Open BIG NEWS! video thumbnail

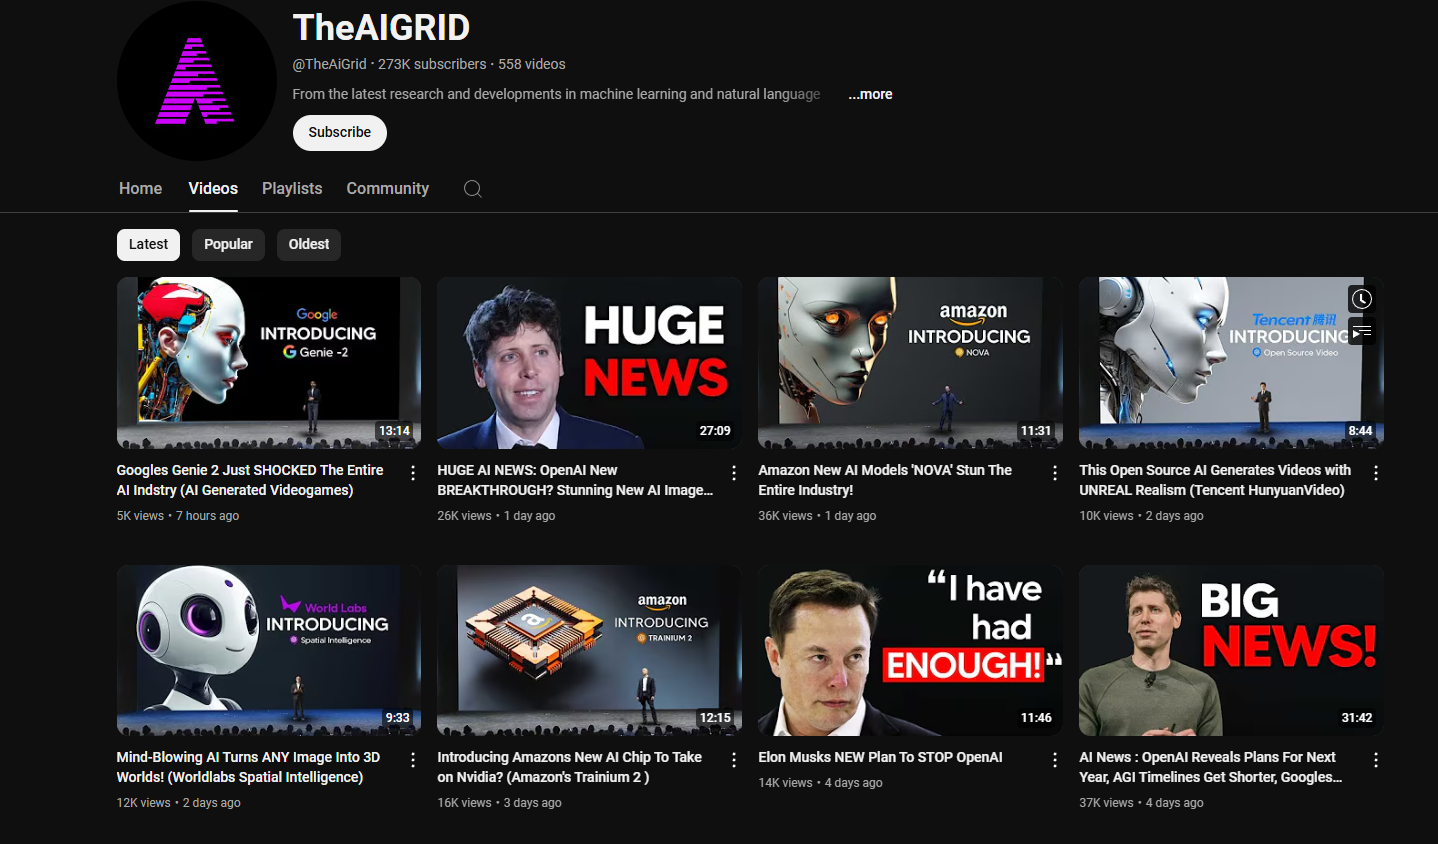point(1231,650)
